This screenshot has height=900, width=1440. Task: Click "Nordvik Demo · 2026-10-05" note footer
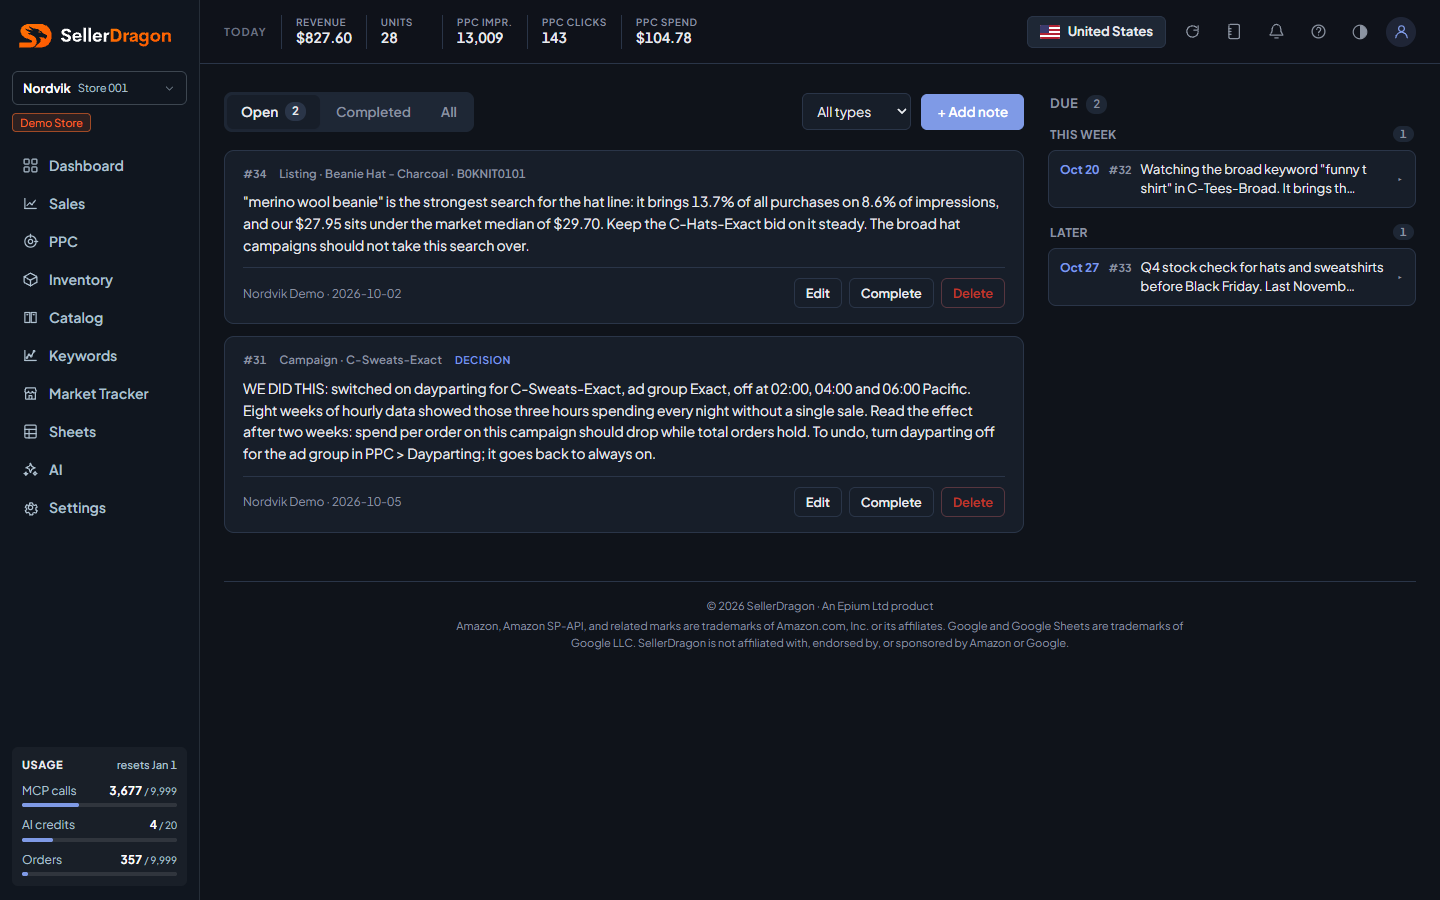coord(322,502)
